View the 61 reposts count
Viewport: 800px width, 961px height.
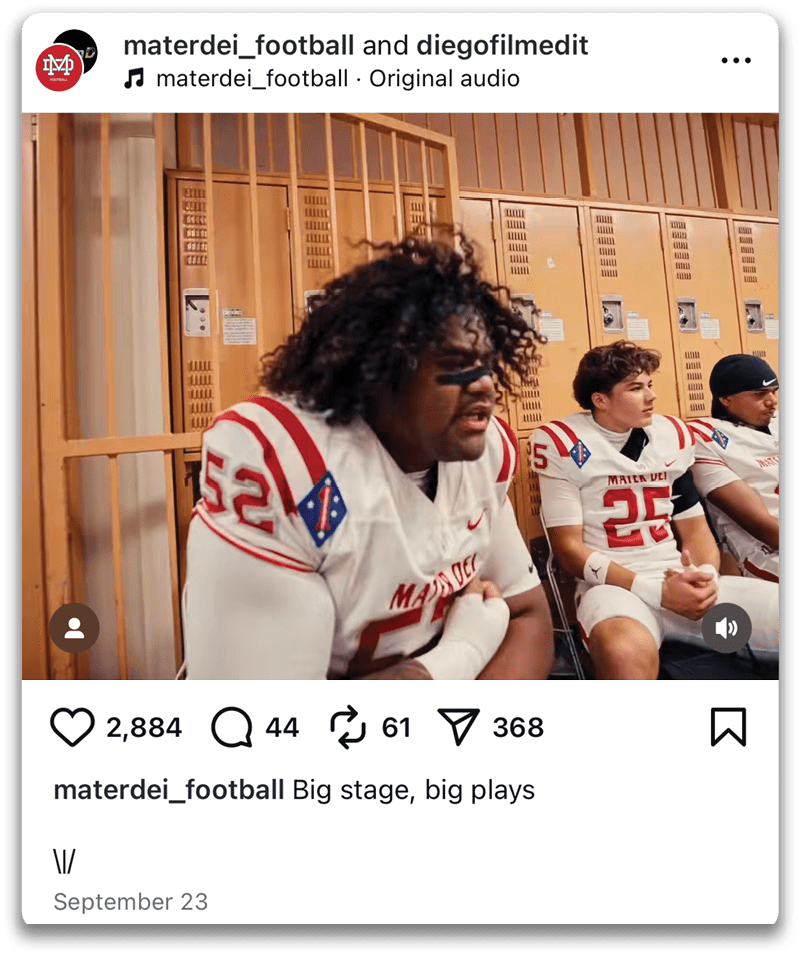pyautogui.click(x=396, y=728)
